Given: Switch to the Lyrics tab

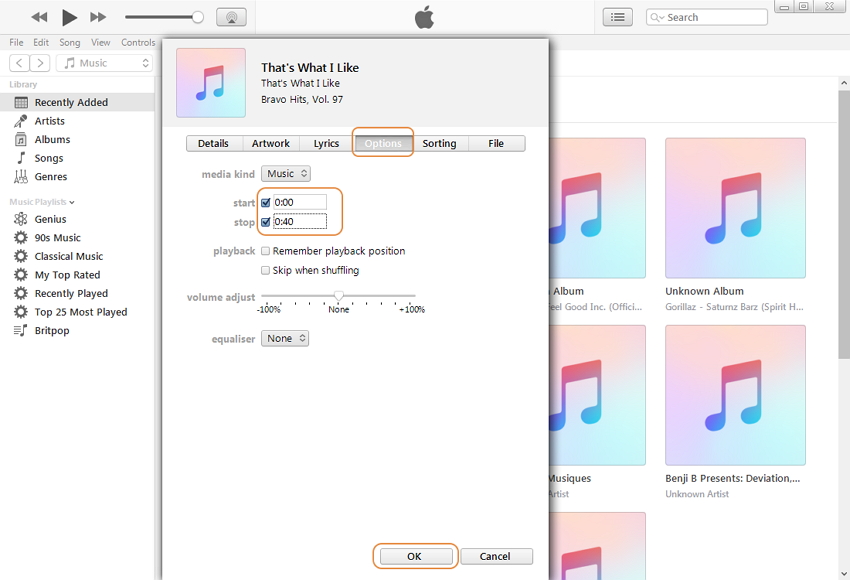Looking at the screenshot, I should point(326,144).
